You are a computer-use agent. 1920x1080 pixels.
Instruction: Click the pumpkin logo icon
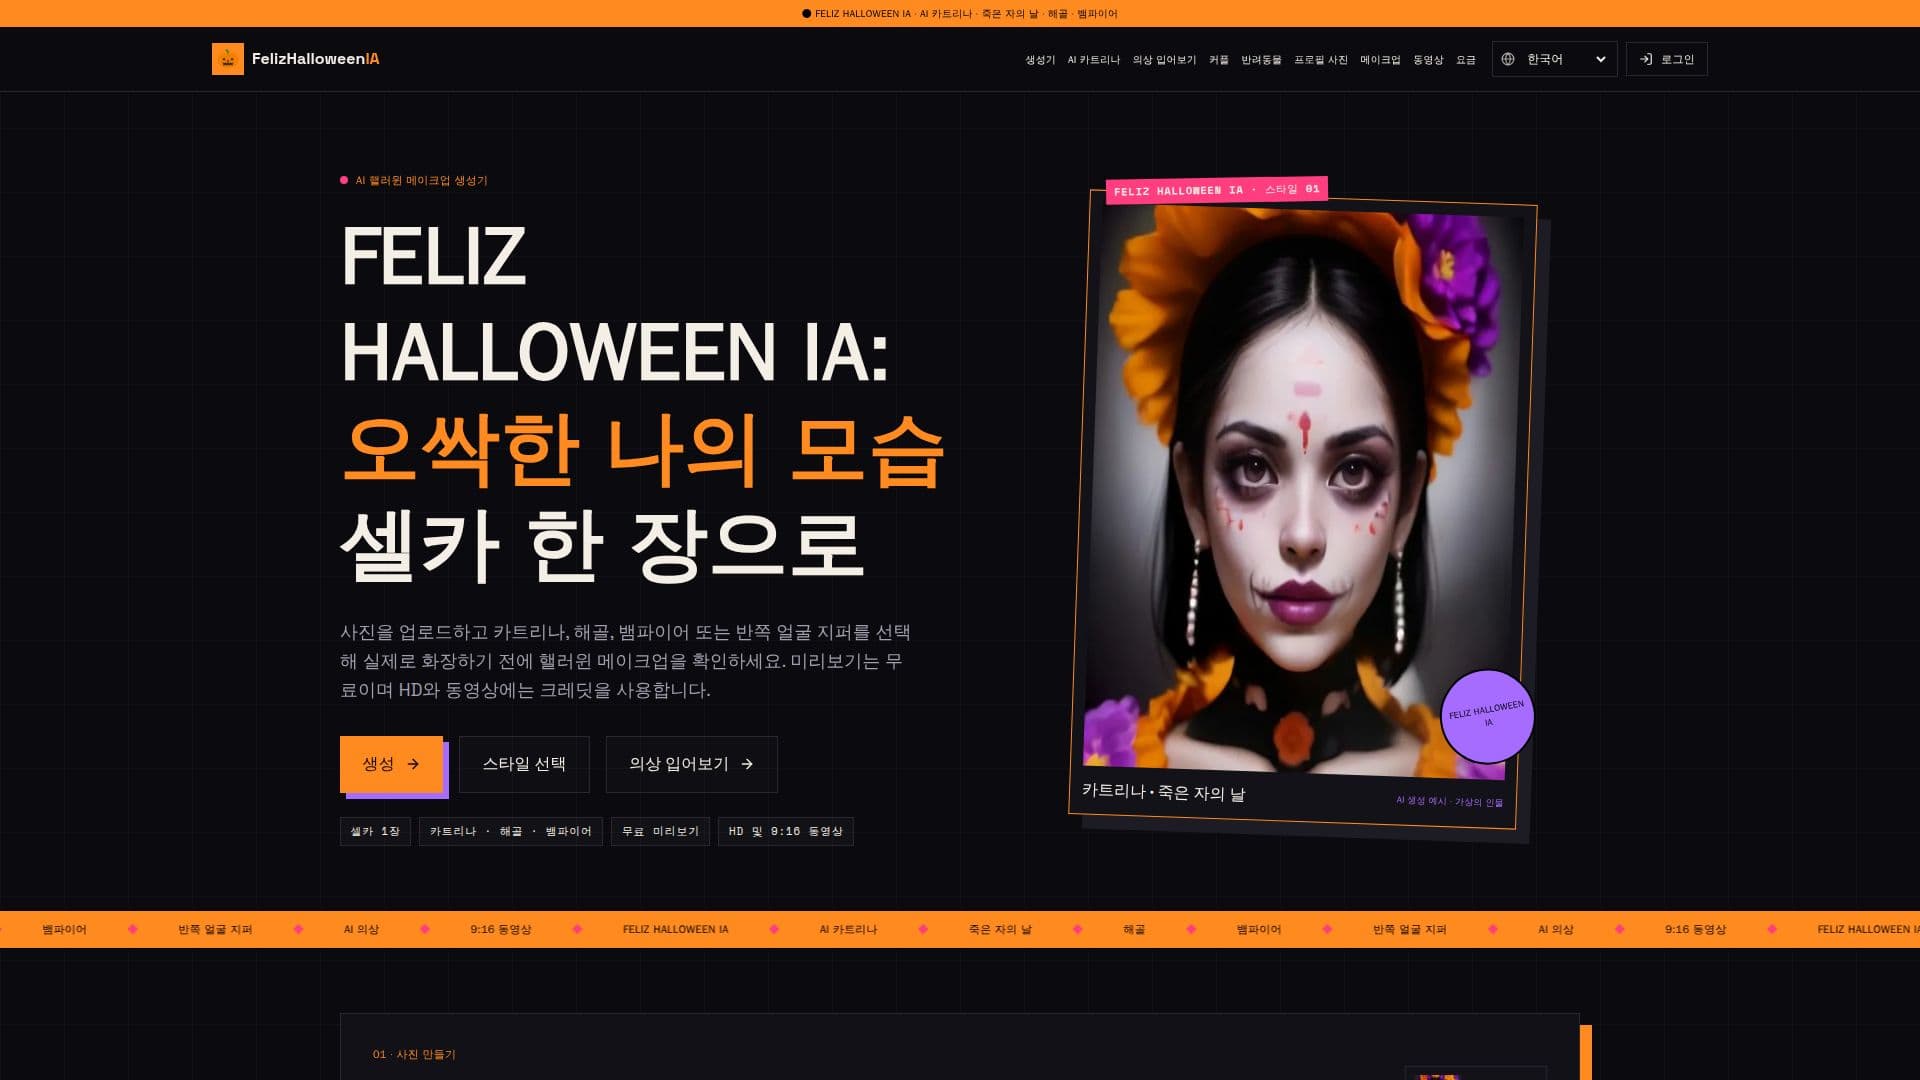228,59
